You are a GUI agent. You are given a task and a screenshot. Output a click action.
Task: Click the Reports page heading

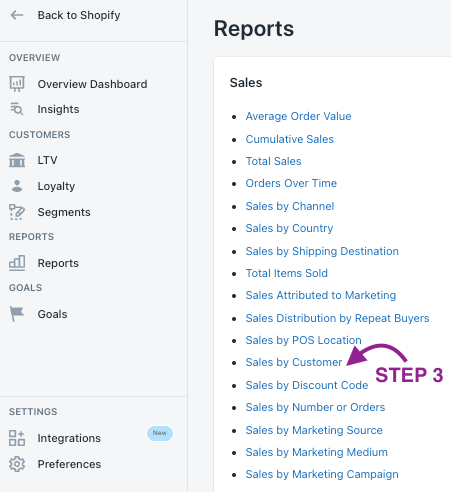pyautogui.click(x=254, y=29)
